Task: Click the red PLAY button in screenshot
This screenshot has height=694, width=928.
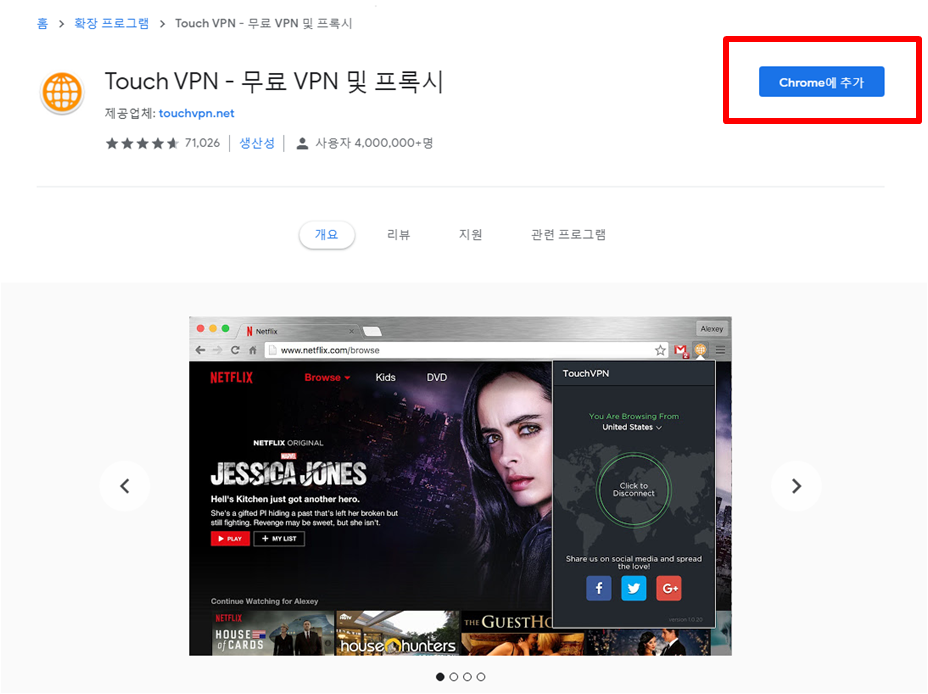Action: click(230, 538)
